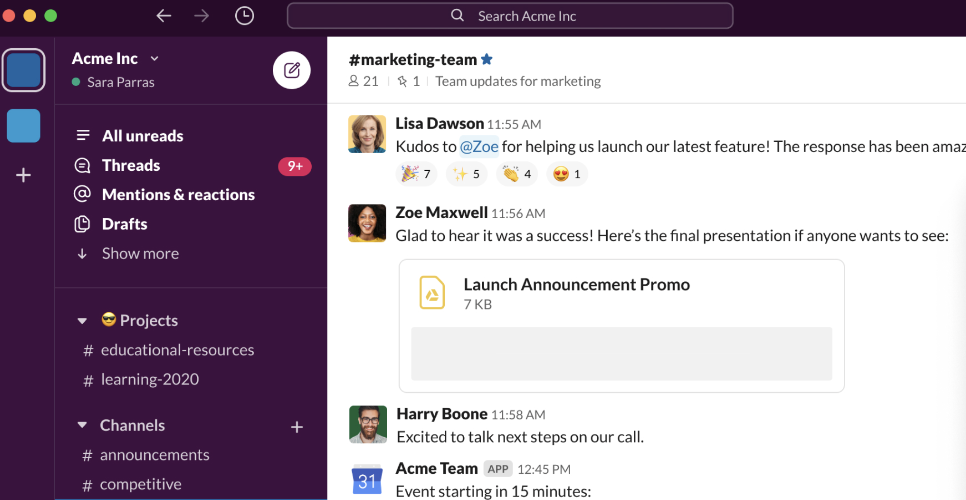Click Sara Parras status name

tap(121, 83)
